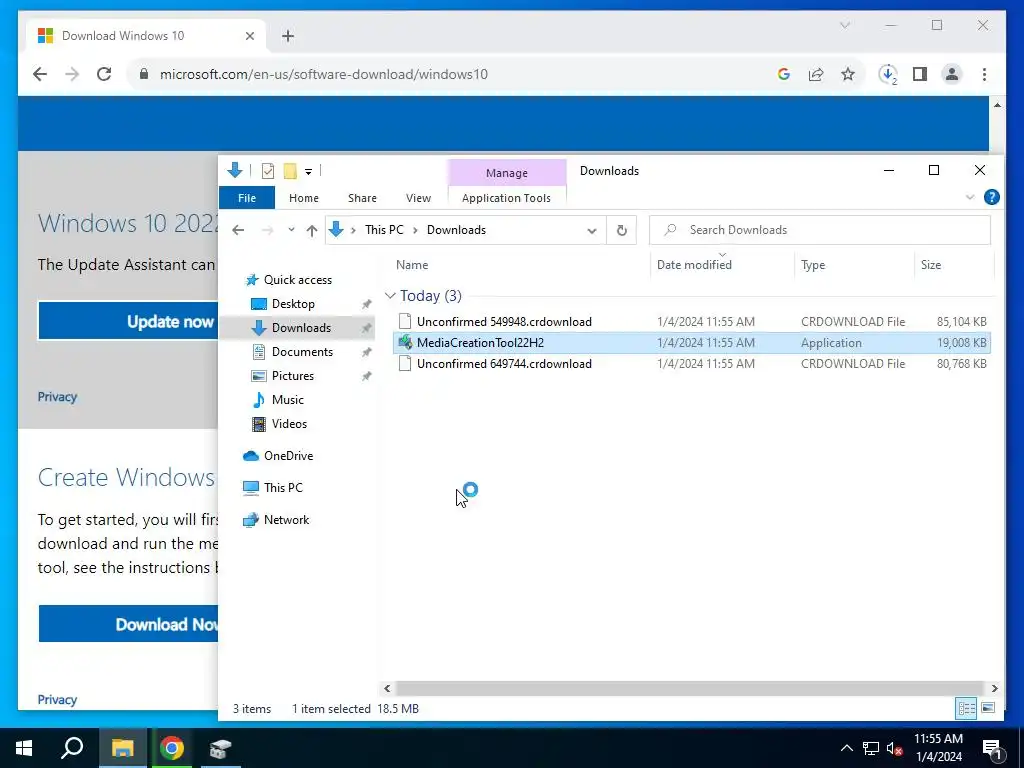Open the View ribbon tab
This screenshot has height=768, width=1024.
click(418, 198)
